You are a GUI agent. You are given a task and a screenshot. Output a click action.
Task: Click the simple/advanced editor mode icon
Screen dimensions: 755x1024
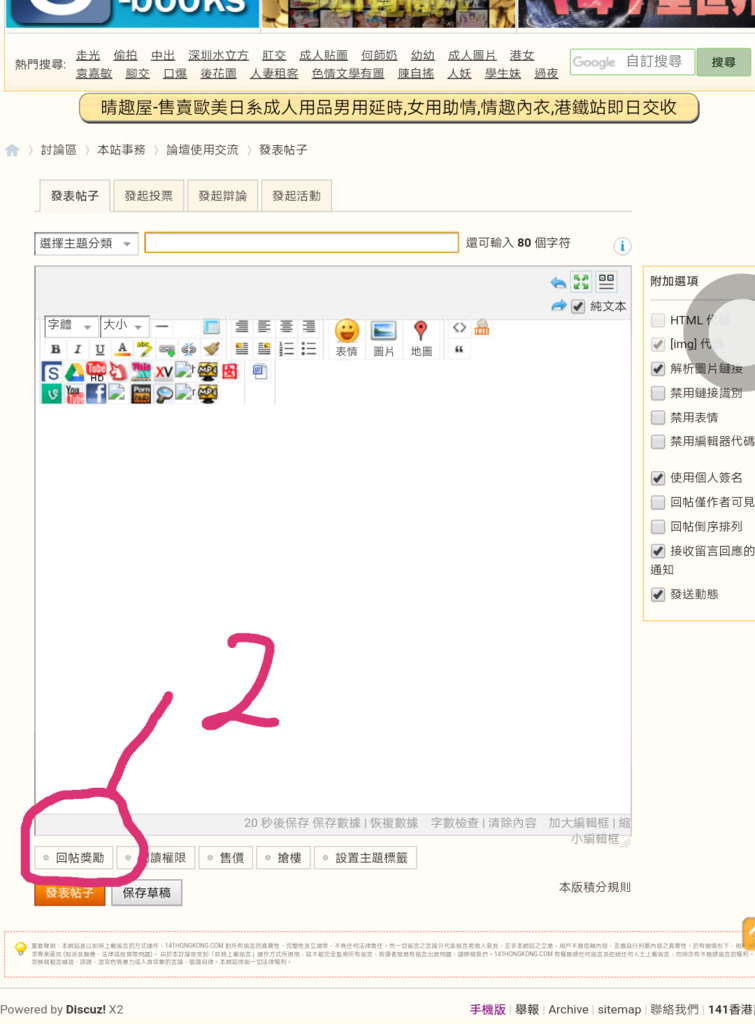pos(606,281)
